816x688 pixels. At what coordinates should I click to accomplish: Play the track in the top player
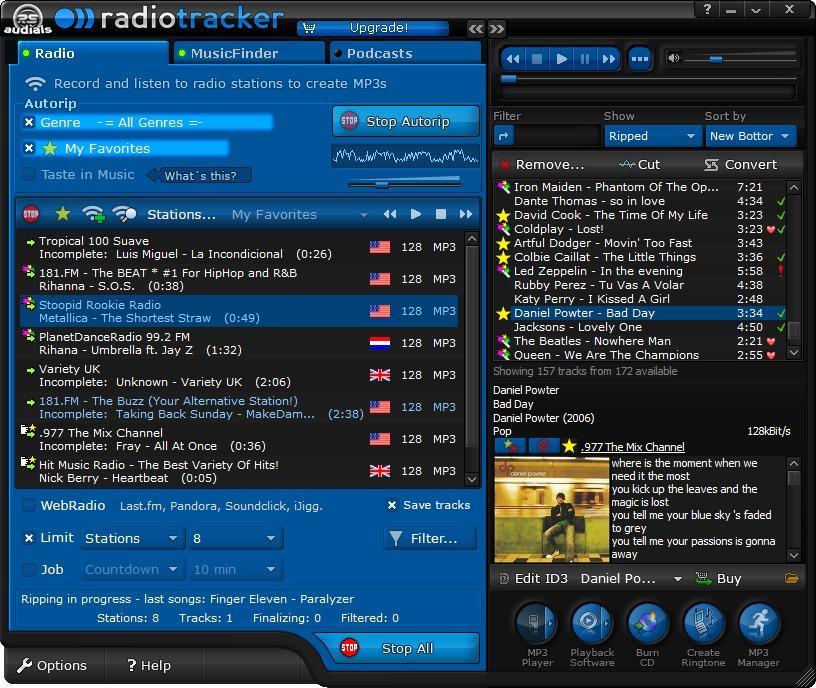tap(561, 59)
